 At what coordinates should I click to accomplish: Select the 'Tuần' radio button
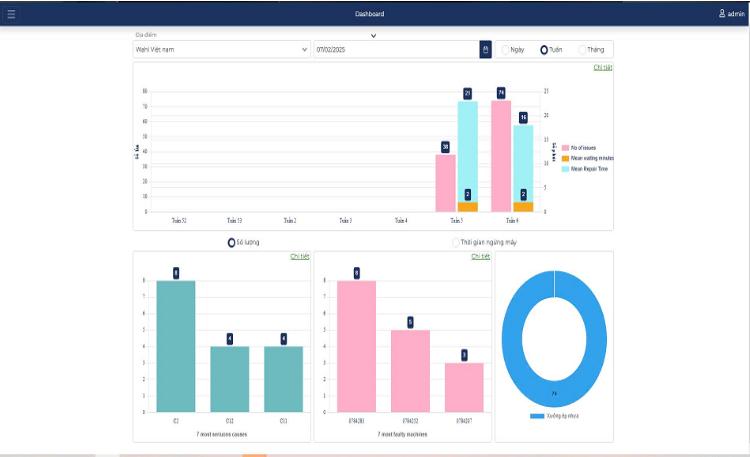[544, 50]
